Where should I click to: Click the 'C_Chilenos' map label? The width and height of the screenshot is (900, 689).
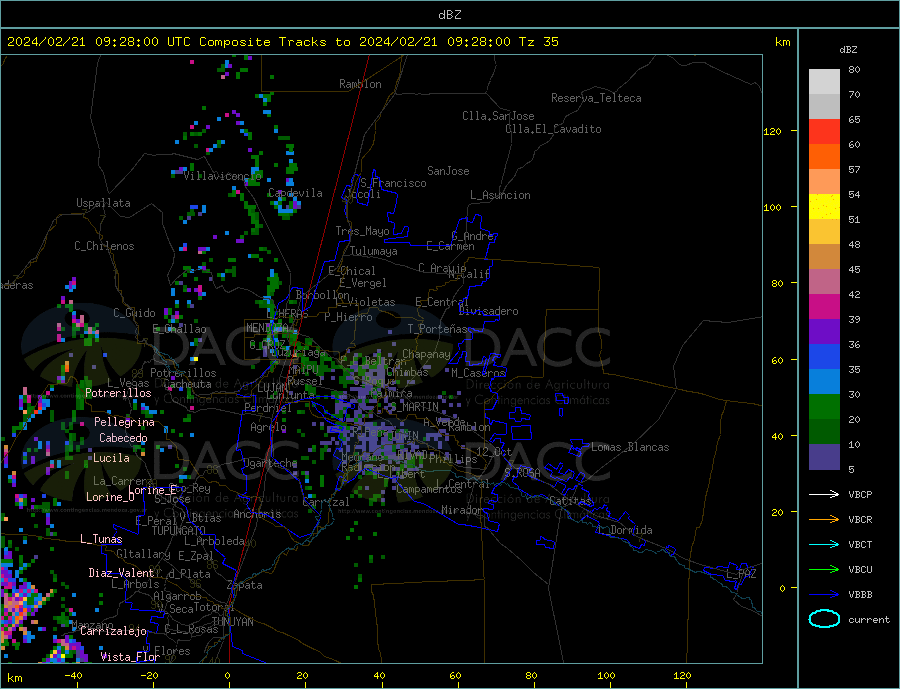(104, 246)
